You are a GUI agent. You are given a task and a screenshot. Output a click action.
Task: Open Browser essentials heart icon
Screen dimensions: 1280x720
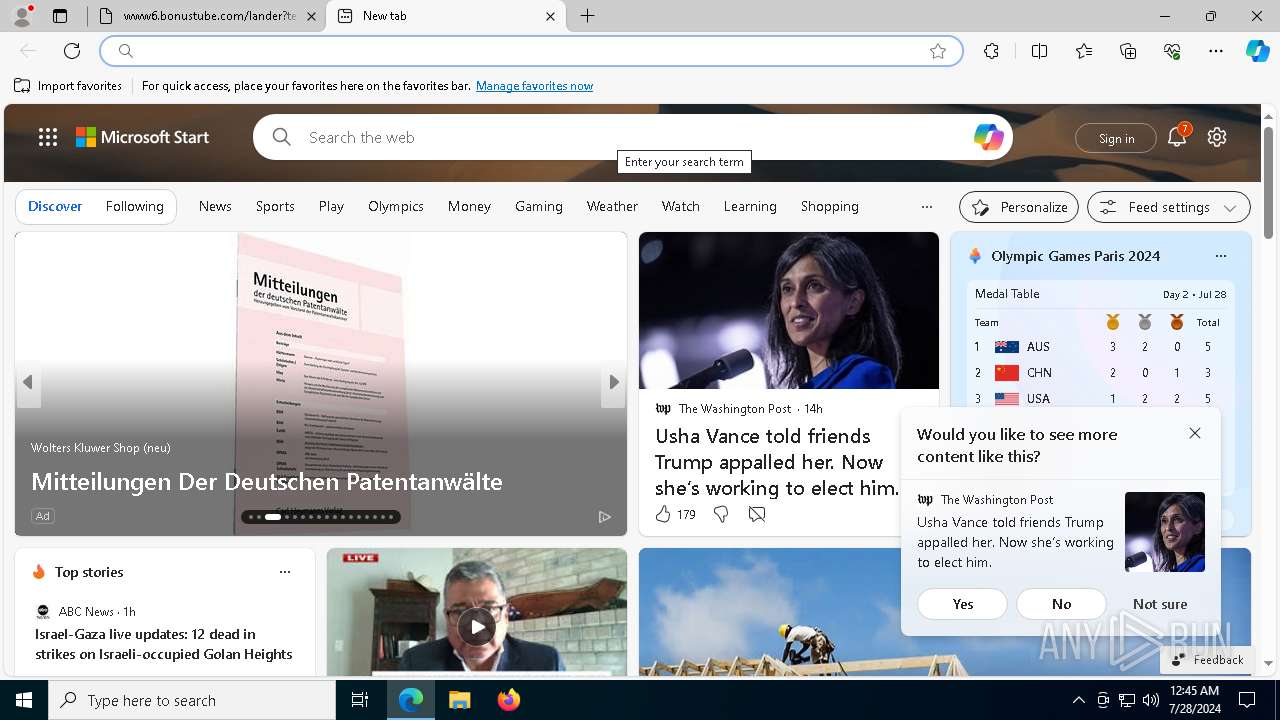click(1172, 51)
